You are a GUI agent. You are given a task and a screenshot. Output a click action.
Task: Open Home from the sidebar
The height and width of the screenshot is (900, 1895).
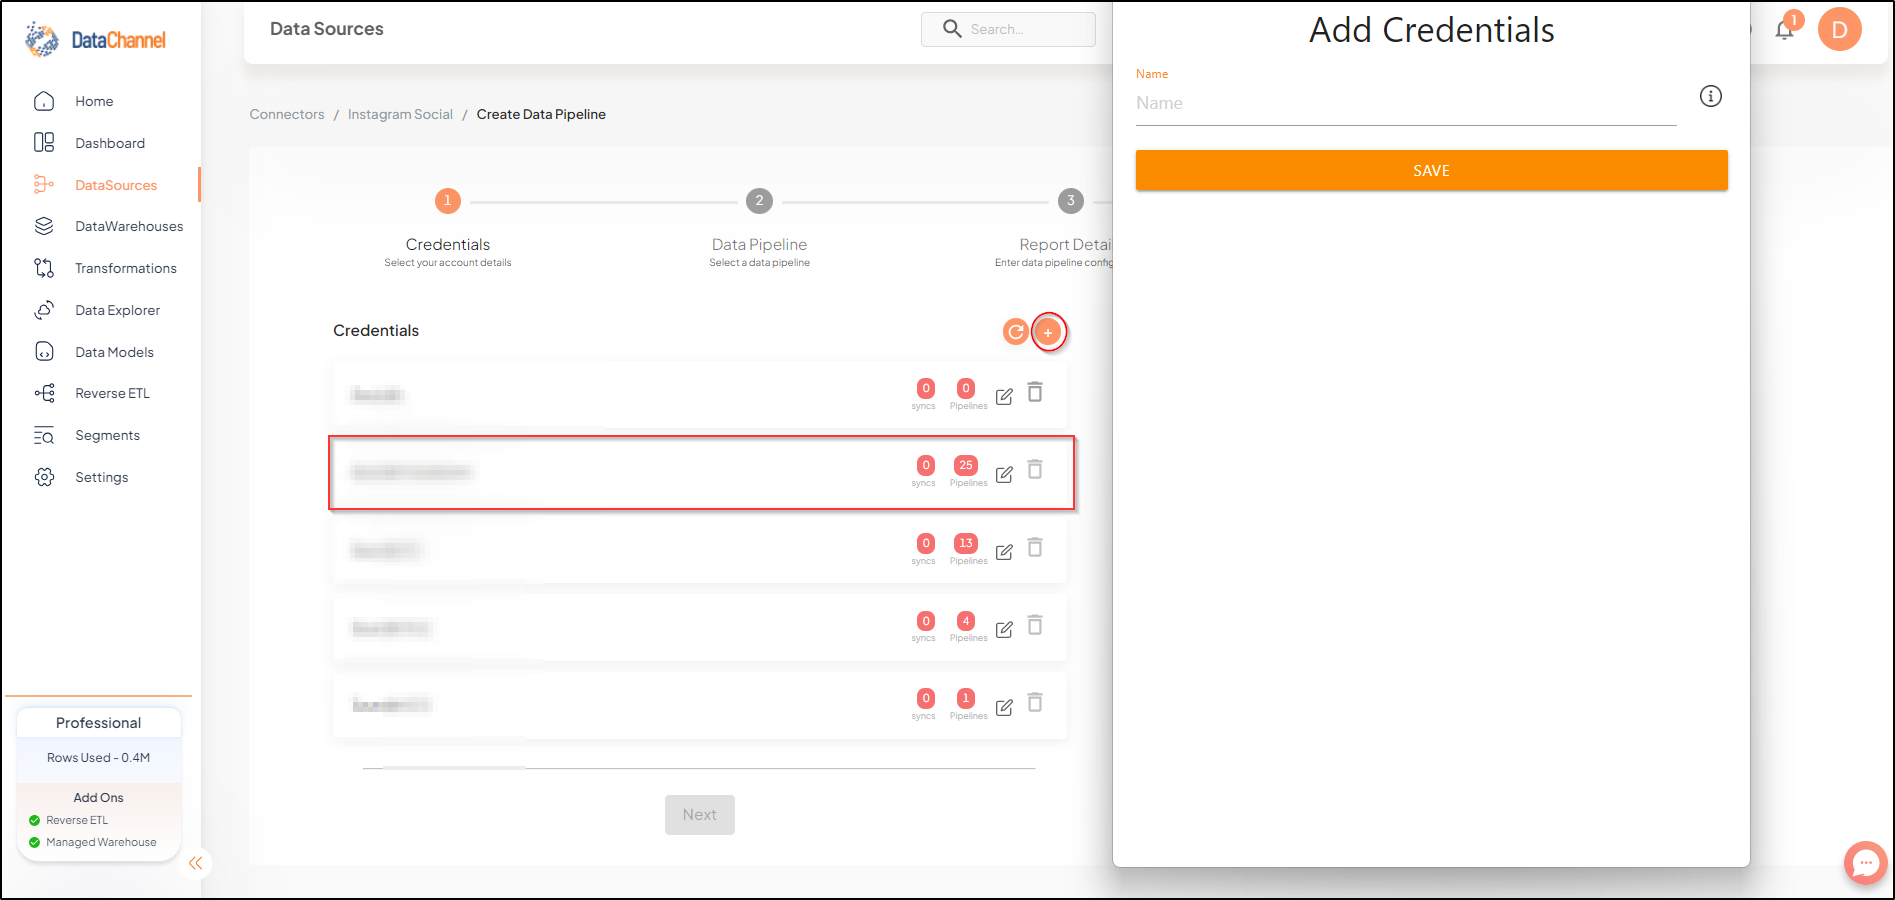tap(94, 101)
